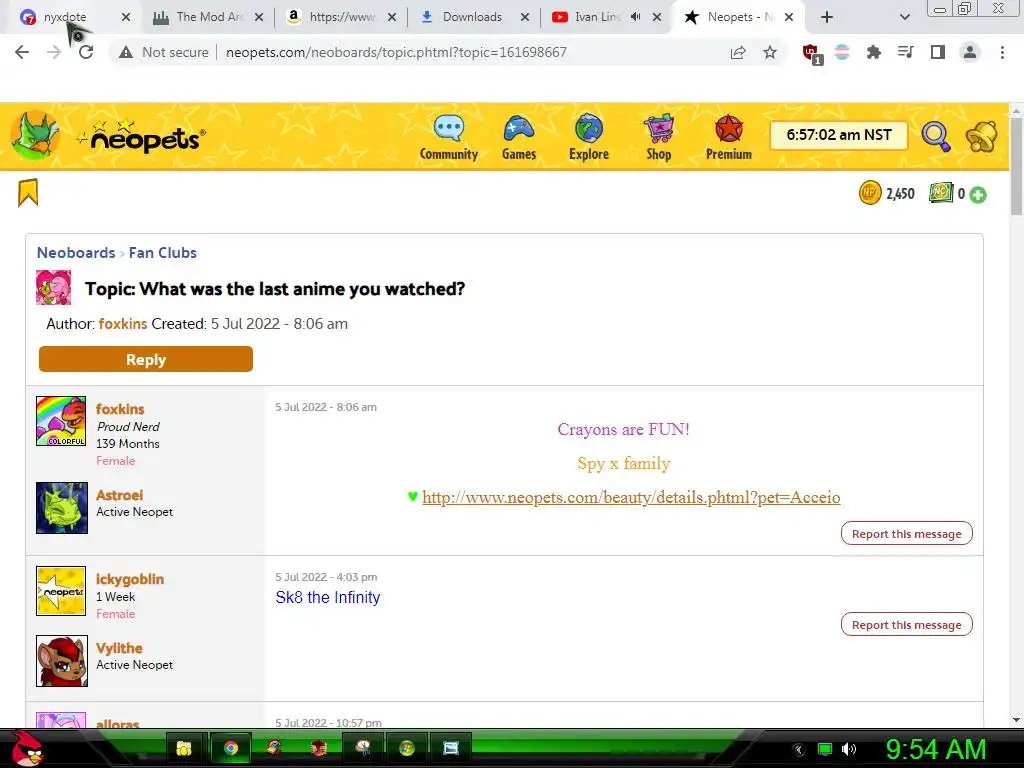Bookmark this page with the star icon

click(x=770, y=52)
